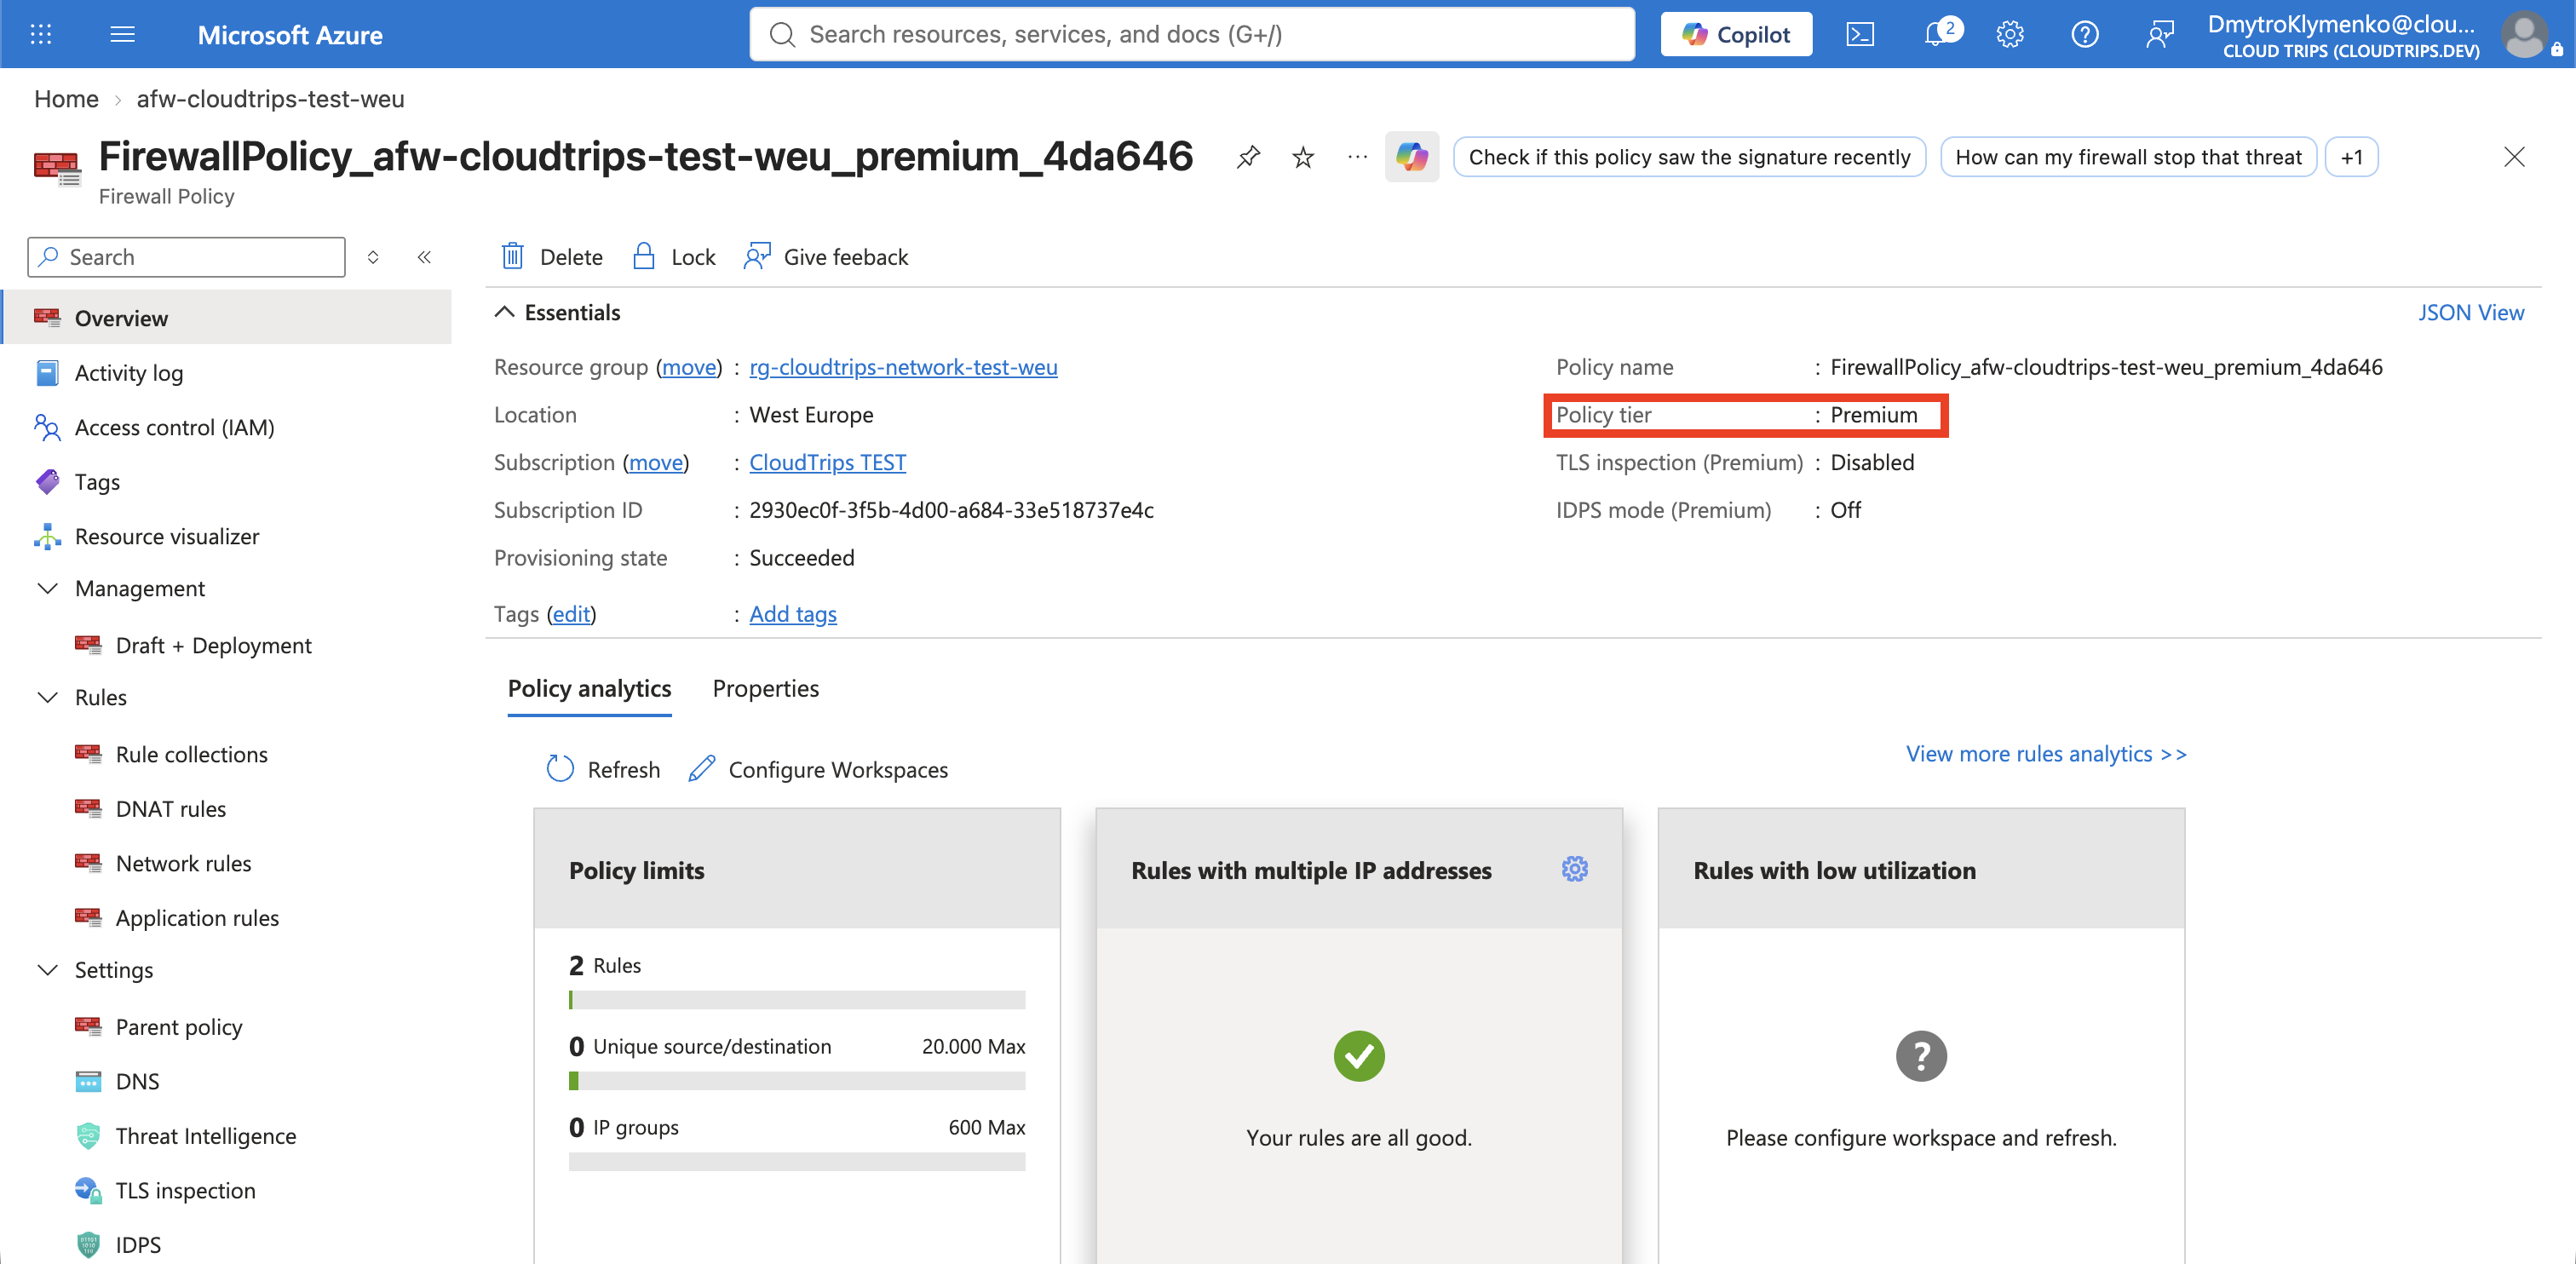
Task: Click Configure Workspaces pencil button
Action: [818, 769]
